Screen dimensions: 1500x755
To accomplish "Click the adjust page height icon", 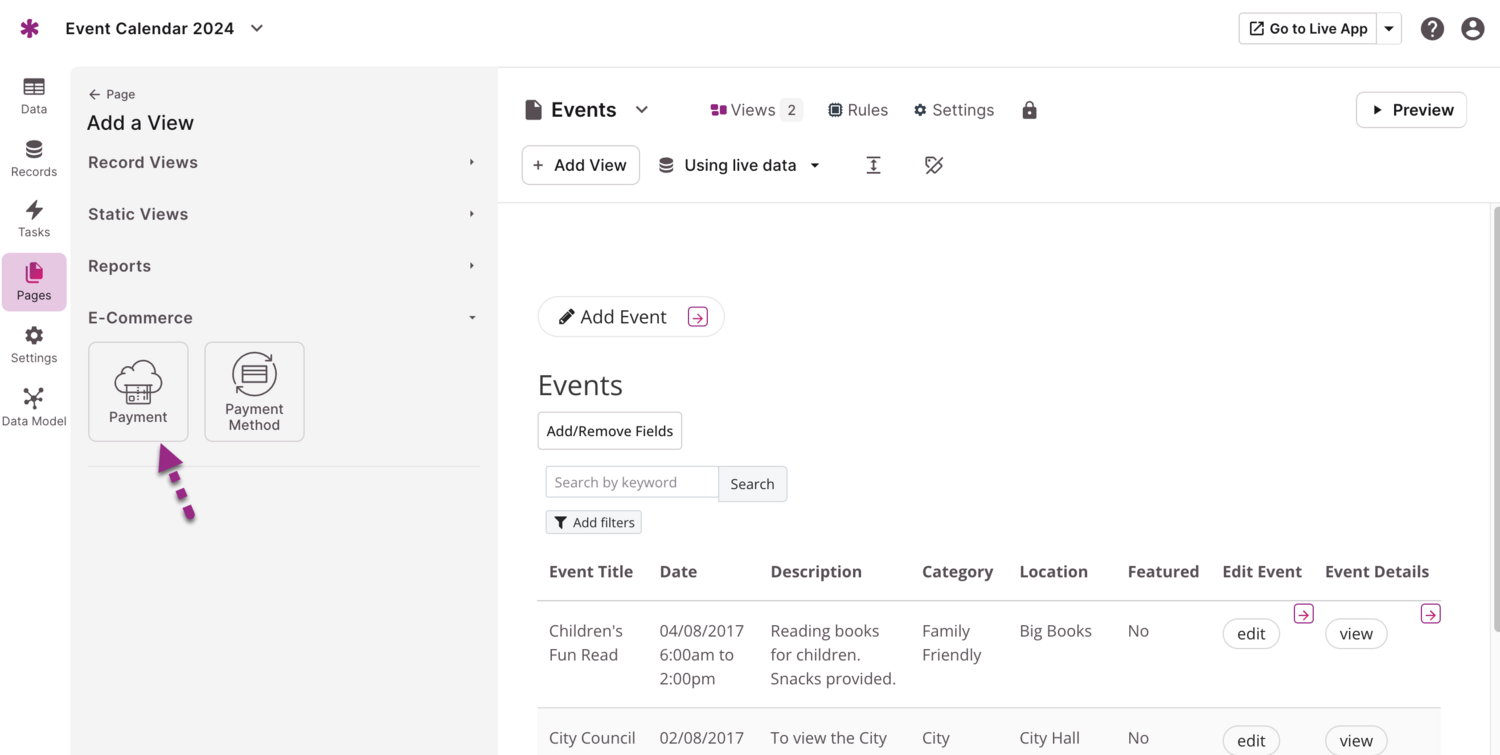I will click(873, 164).
